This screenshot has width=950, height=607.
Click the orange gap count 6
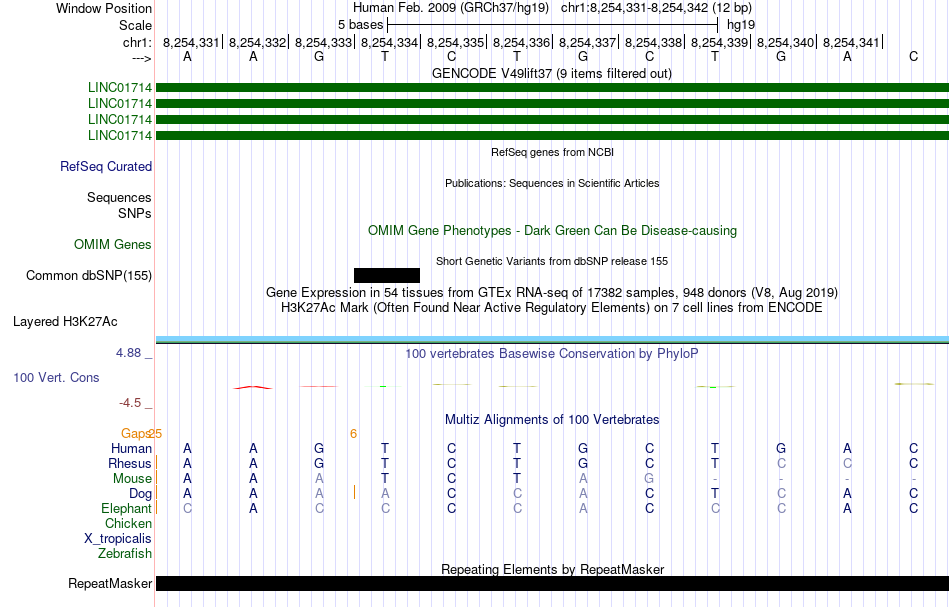tap(353, 434)
